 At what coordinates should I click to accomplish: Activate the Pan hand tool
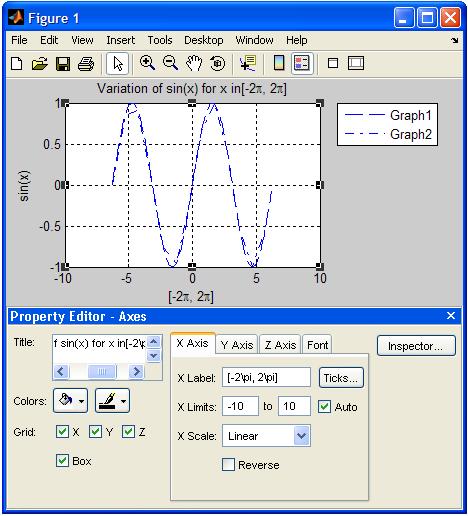point(194,63)
